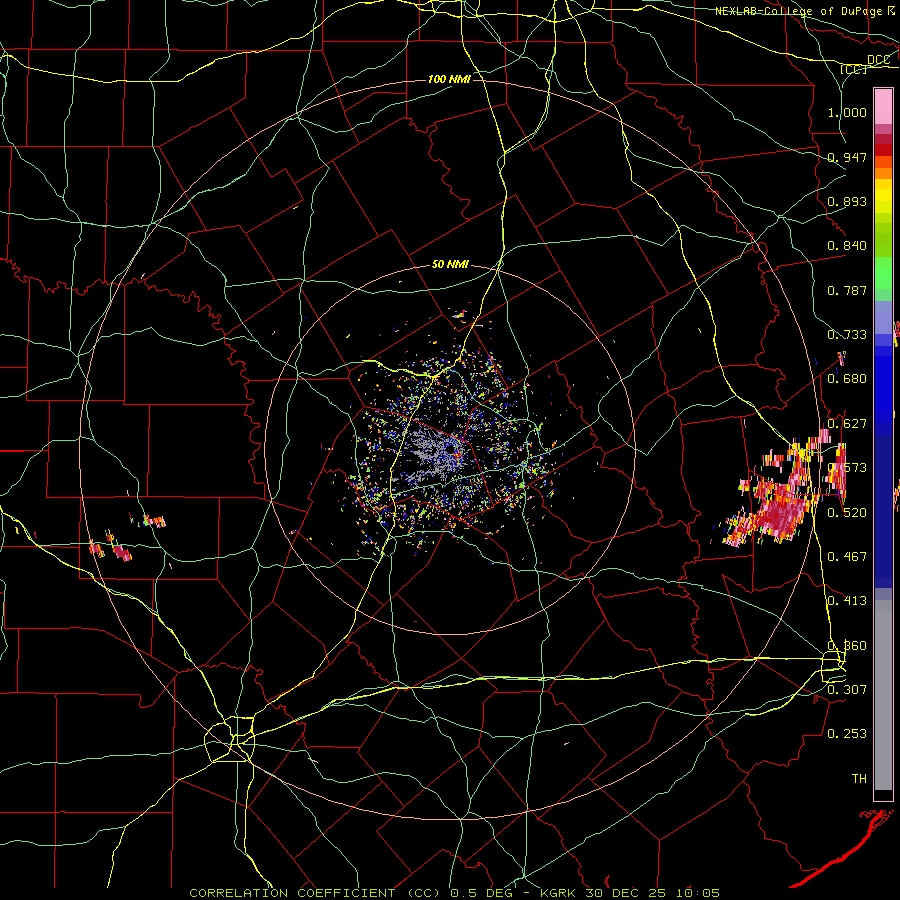Image resolution: width=900 pixels, height=900 pixels.
Task: Click the radar site at the rings' center
Action: tap(451, 449)
